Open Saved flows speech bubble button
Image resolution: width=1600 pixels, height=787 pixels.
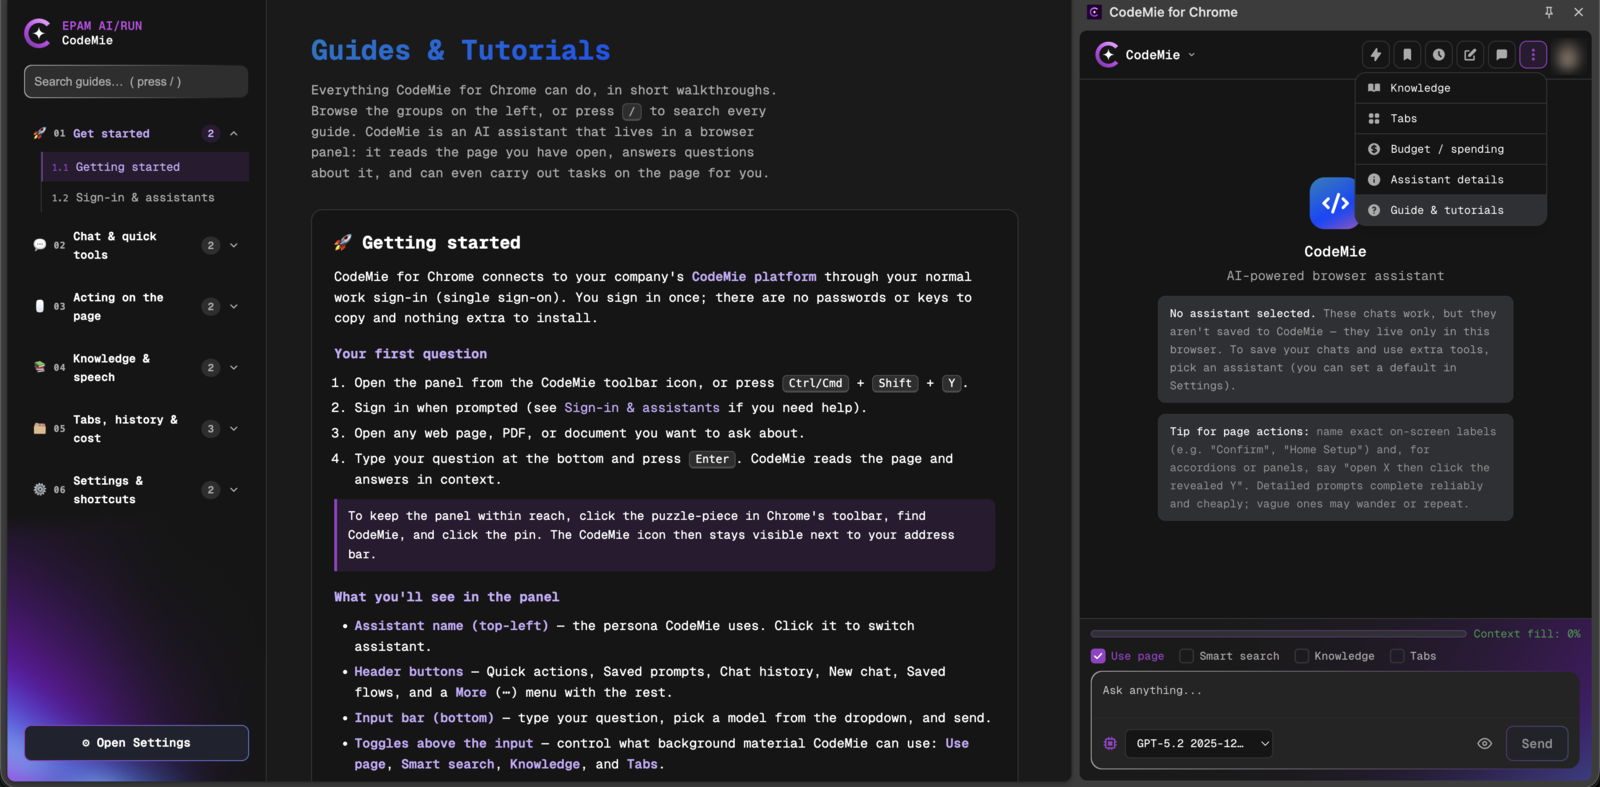tap(1502, 55)
